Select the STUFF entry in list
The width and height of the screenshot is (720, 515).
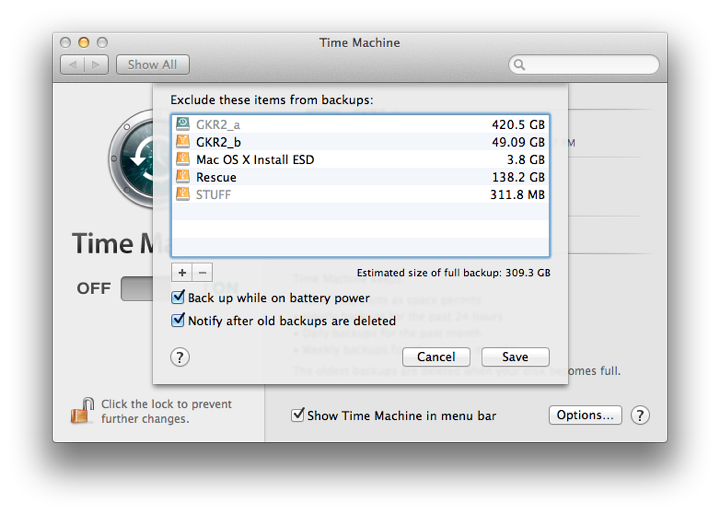(x=214, y=195)
